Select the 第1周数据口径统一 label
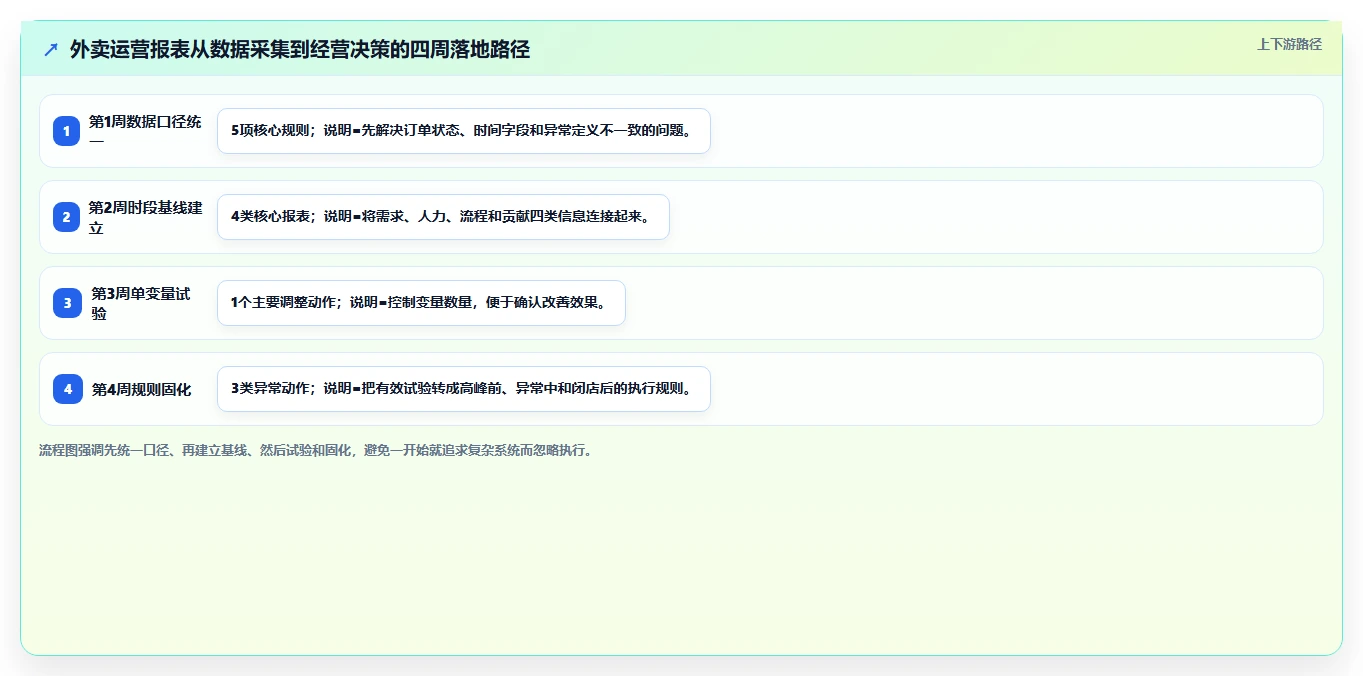Screen dimensions: 1363x676 pos(146,131)
